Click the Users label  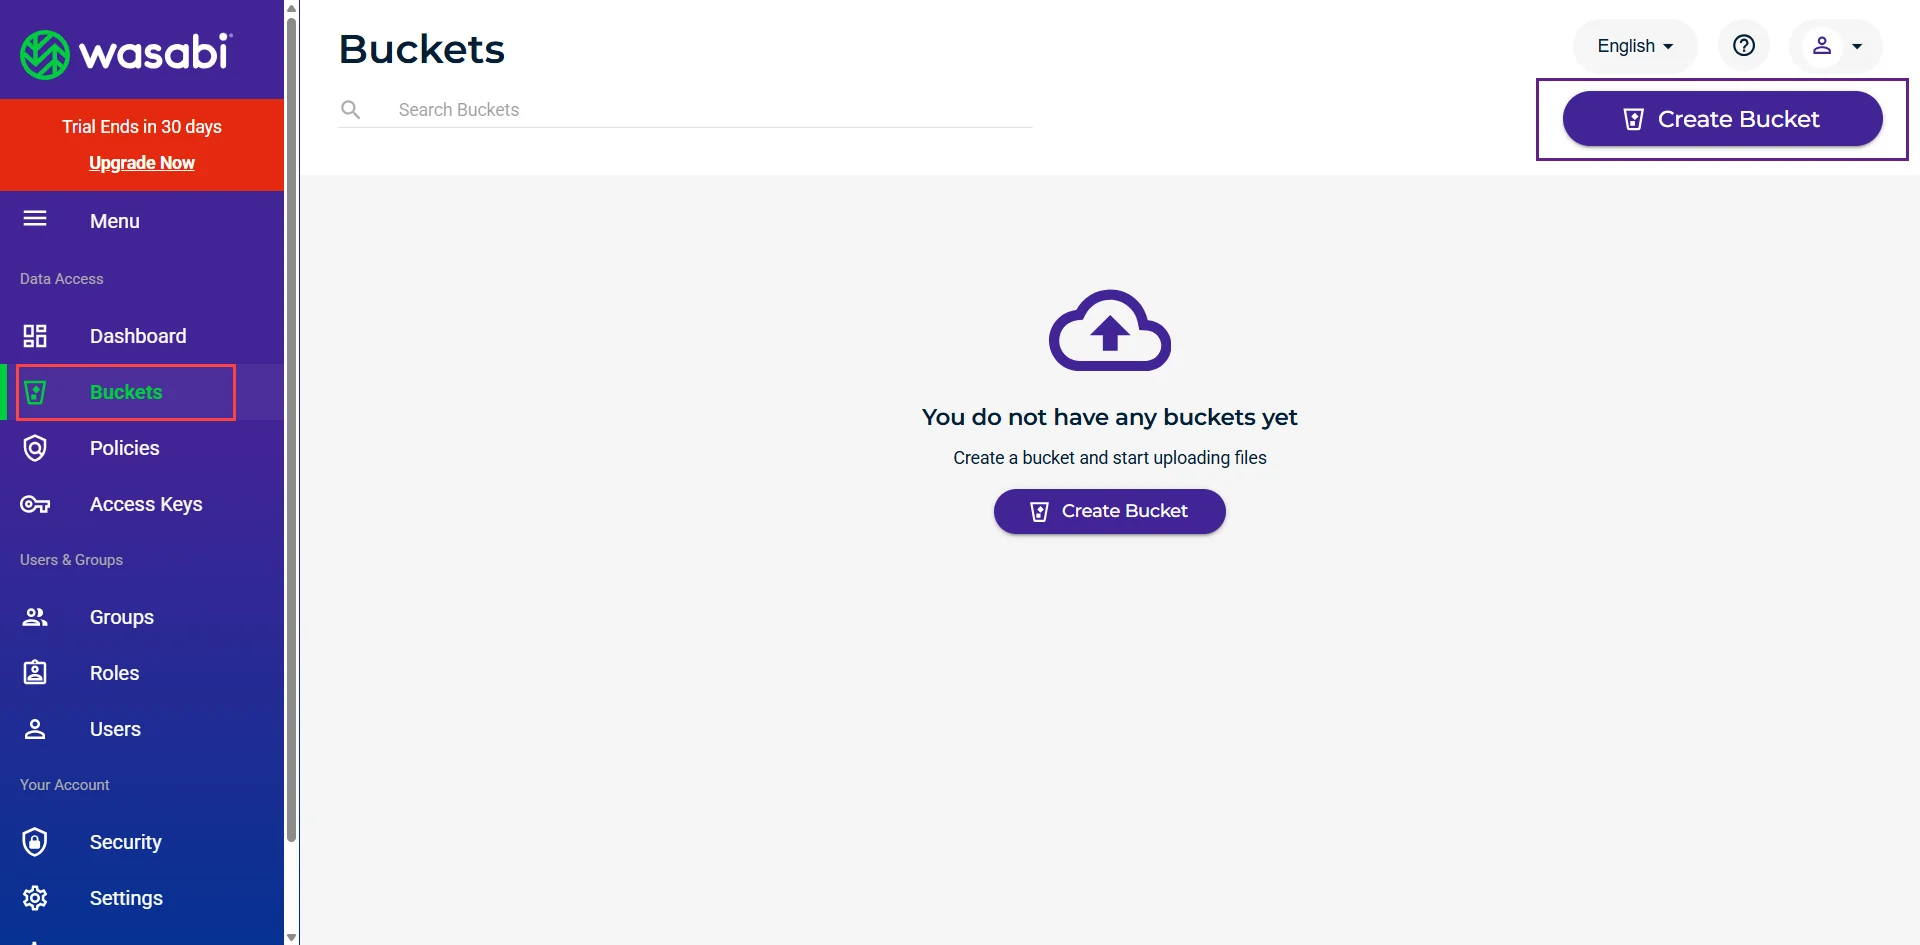[116, 729]
